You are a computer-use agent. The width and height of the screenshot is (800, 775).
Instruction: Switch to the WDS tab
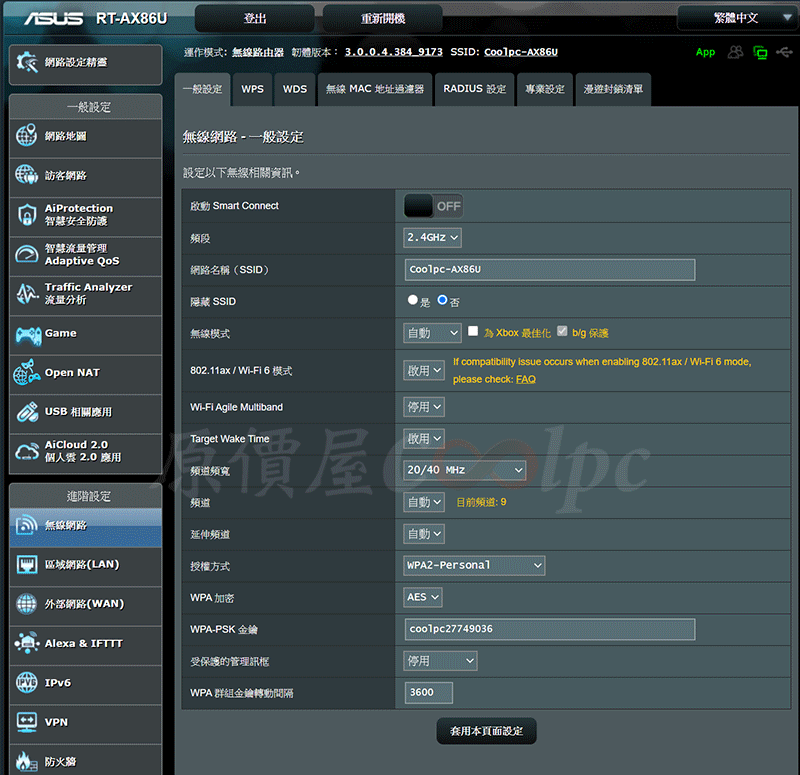point(295,89)
